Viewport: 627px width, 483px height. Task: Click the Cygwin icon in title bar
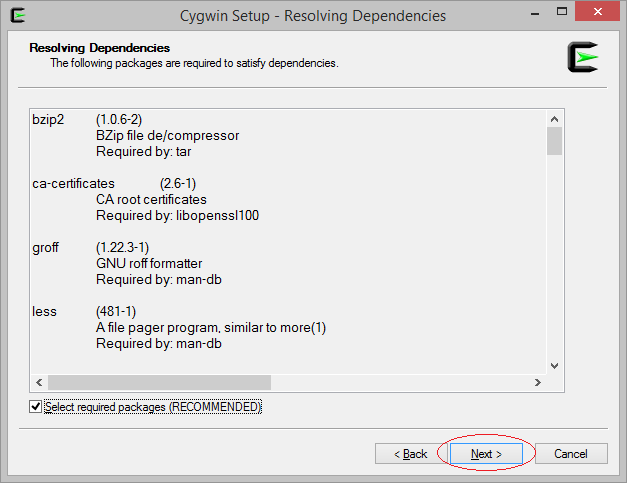coord(18,16)
